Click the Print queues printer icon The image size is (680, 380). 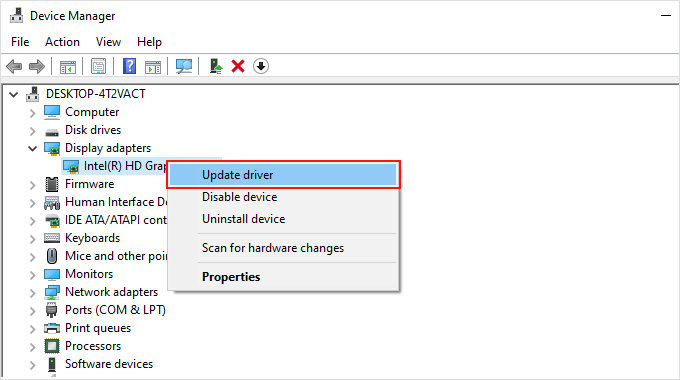click(52, 328)
